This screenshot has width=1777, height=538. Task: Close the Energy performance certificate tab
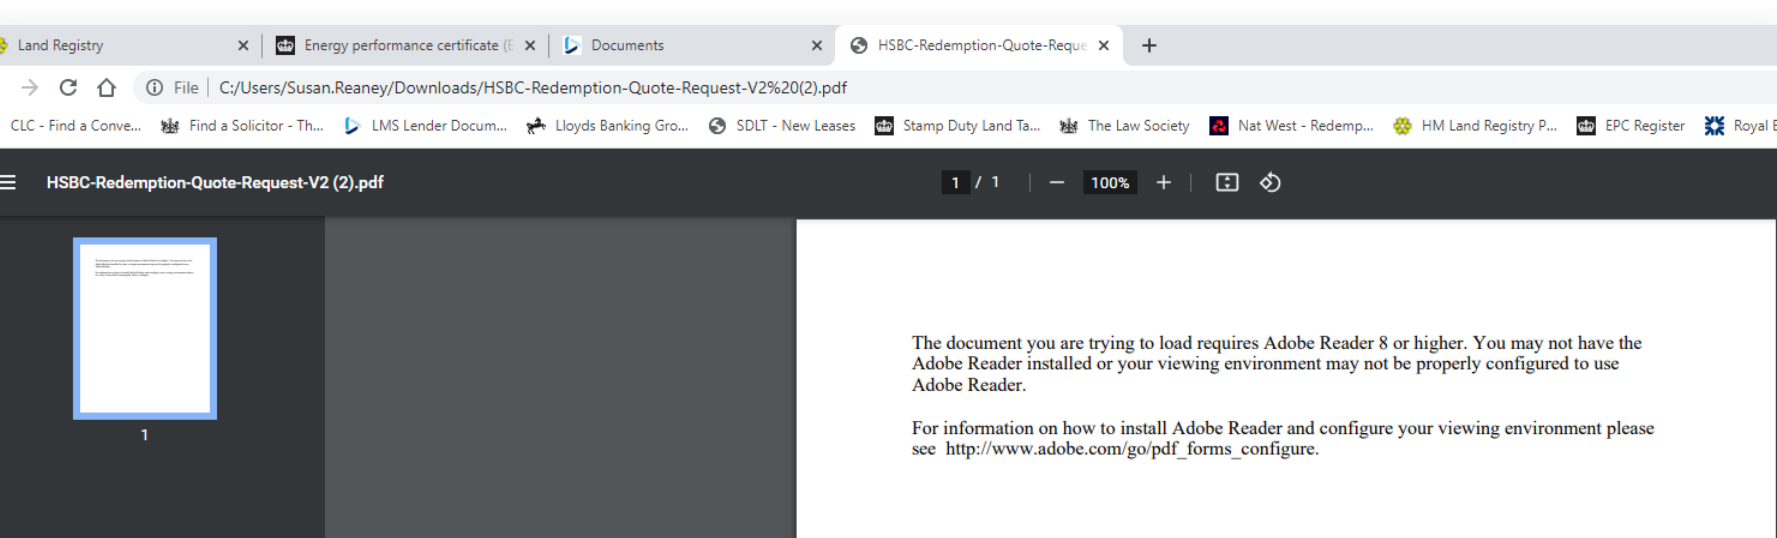click(x=530, y=45)
